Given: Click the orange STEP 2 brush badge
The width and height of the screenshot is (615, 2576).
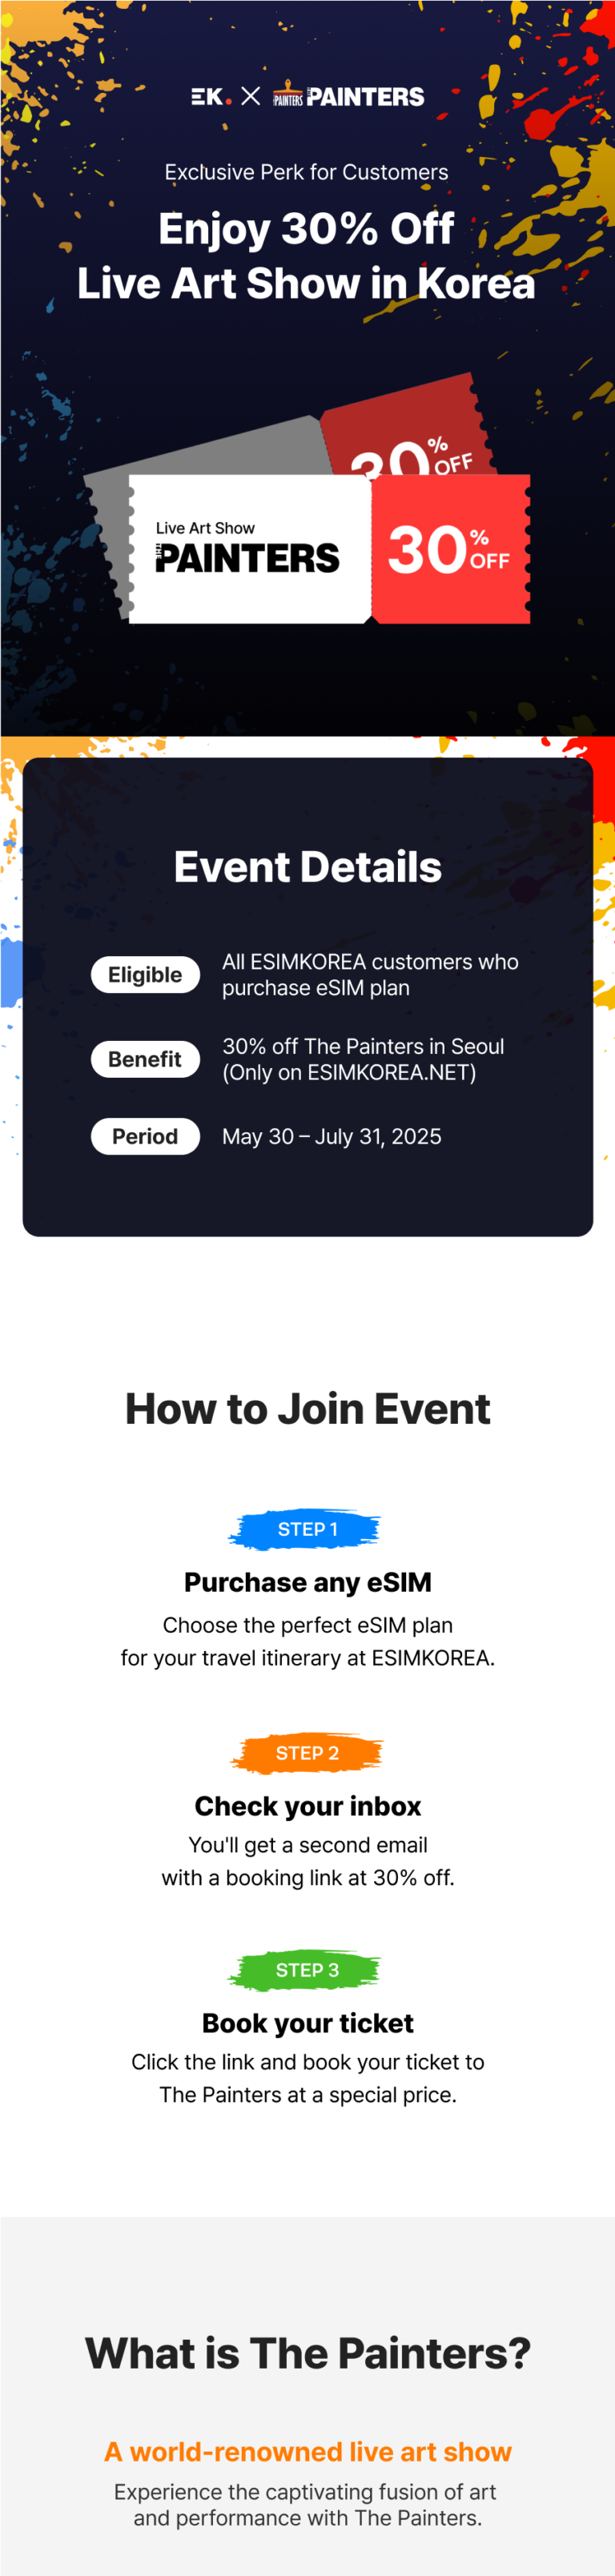Looking at the screenshot, I should 307,1753.
